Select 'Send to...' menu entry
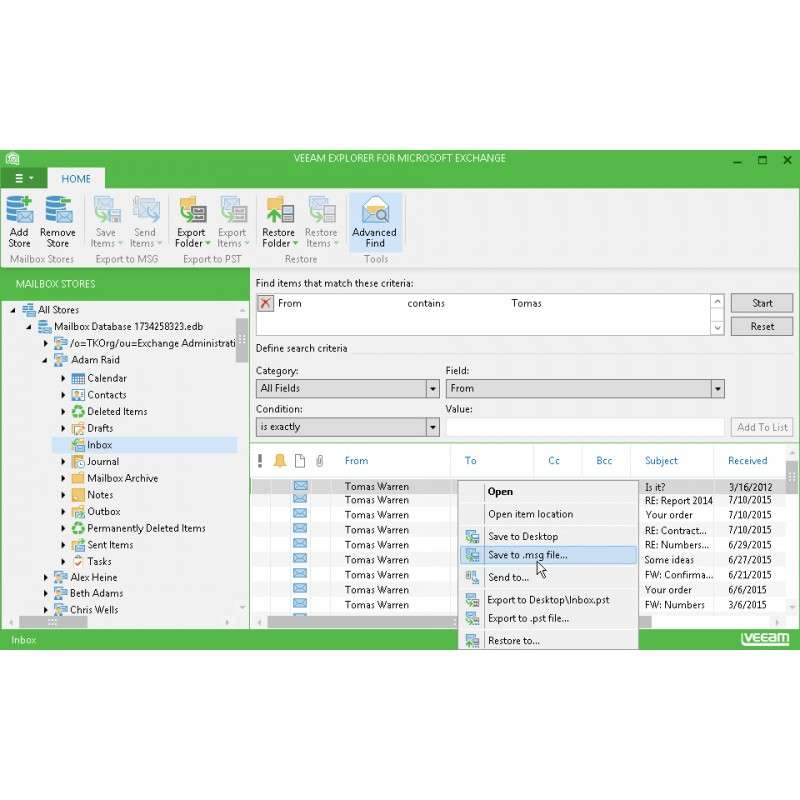 548,578
